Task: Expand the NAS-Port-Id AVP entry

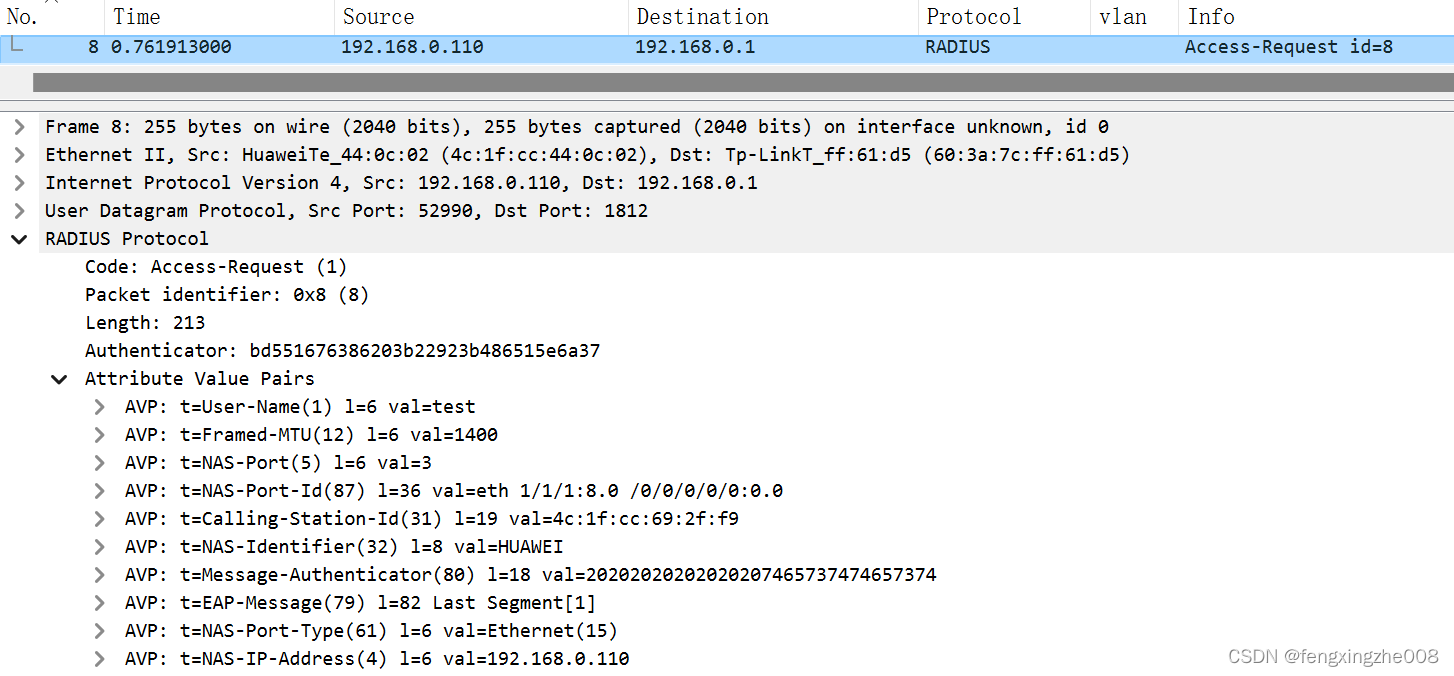Action: 97,490
